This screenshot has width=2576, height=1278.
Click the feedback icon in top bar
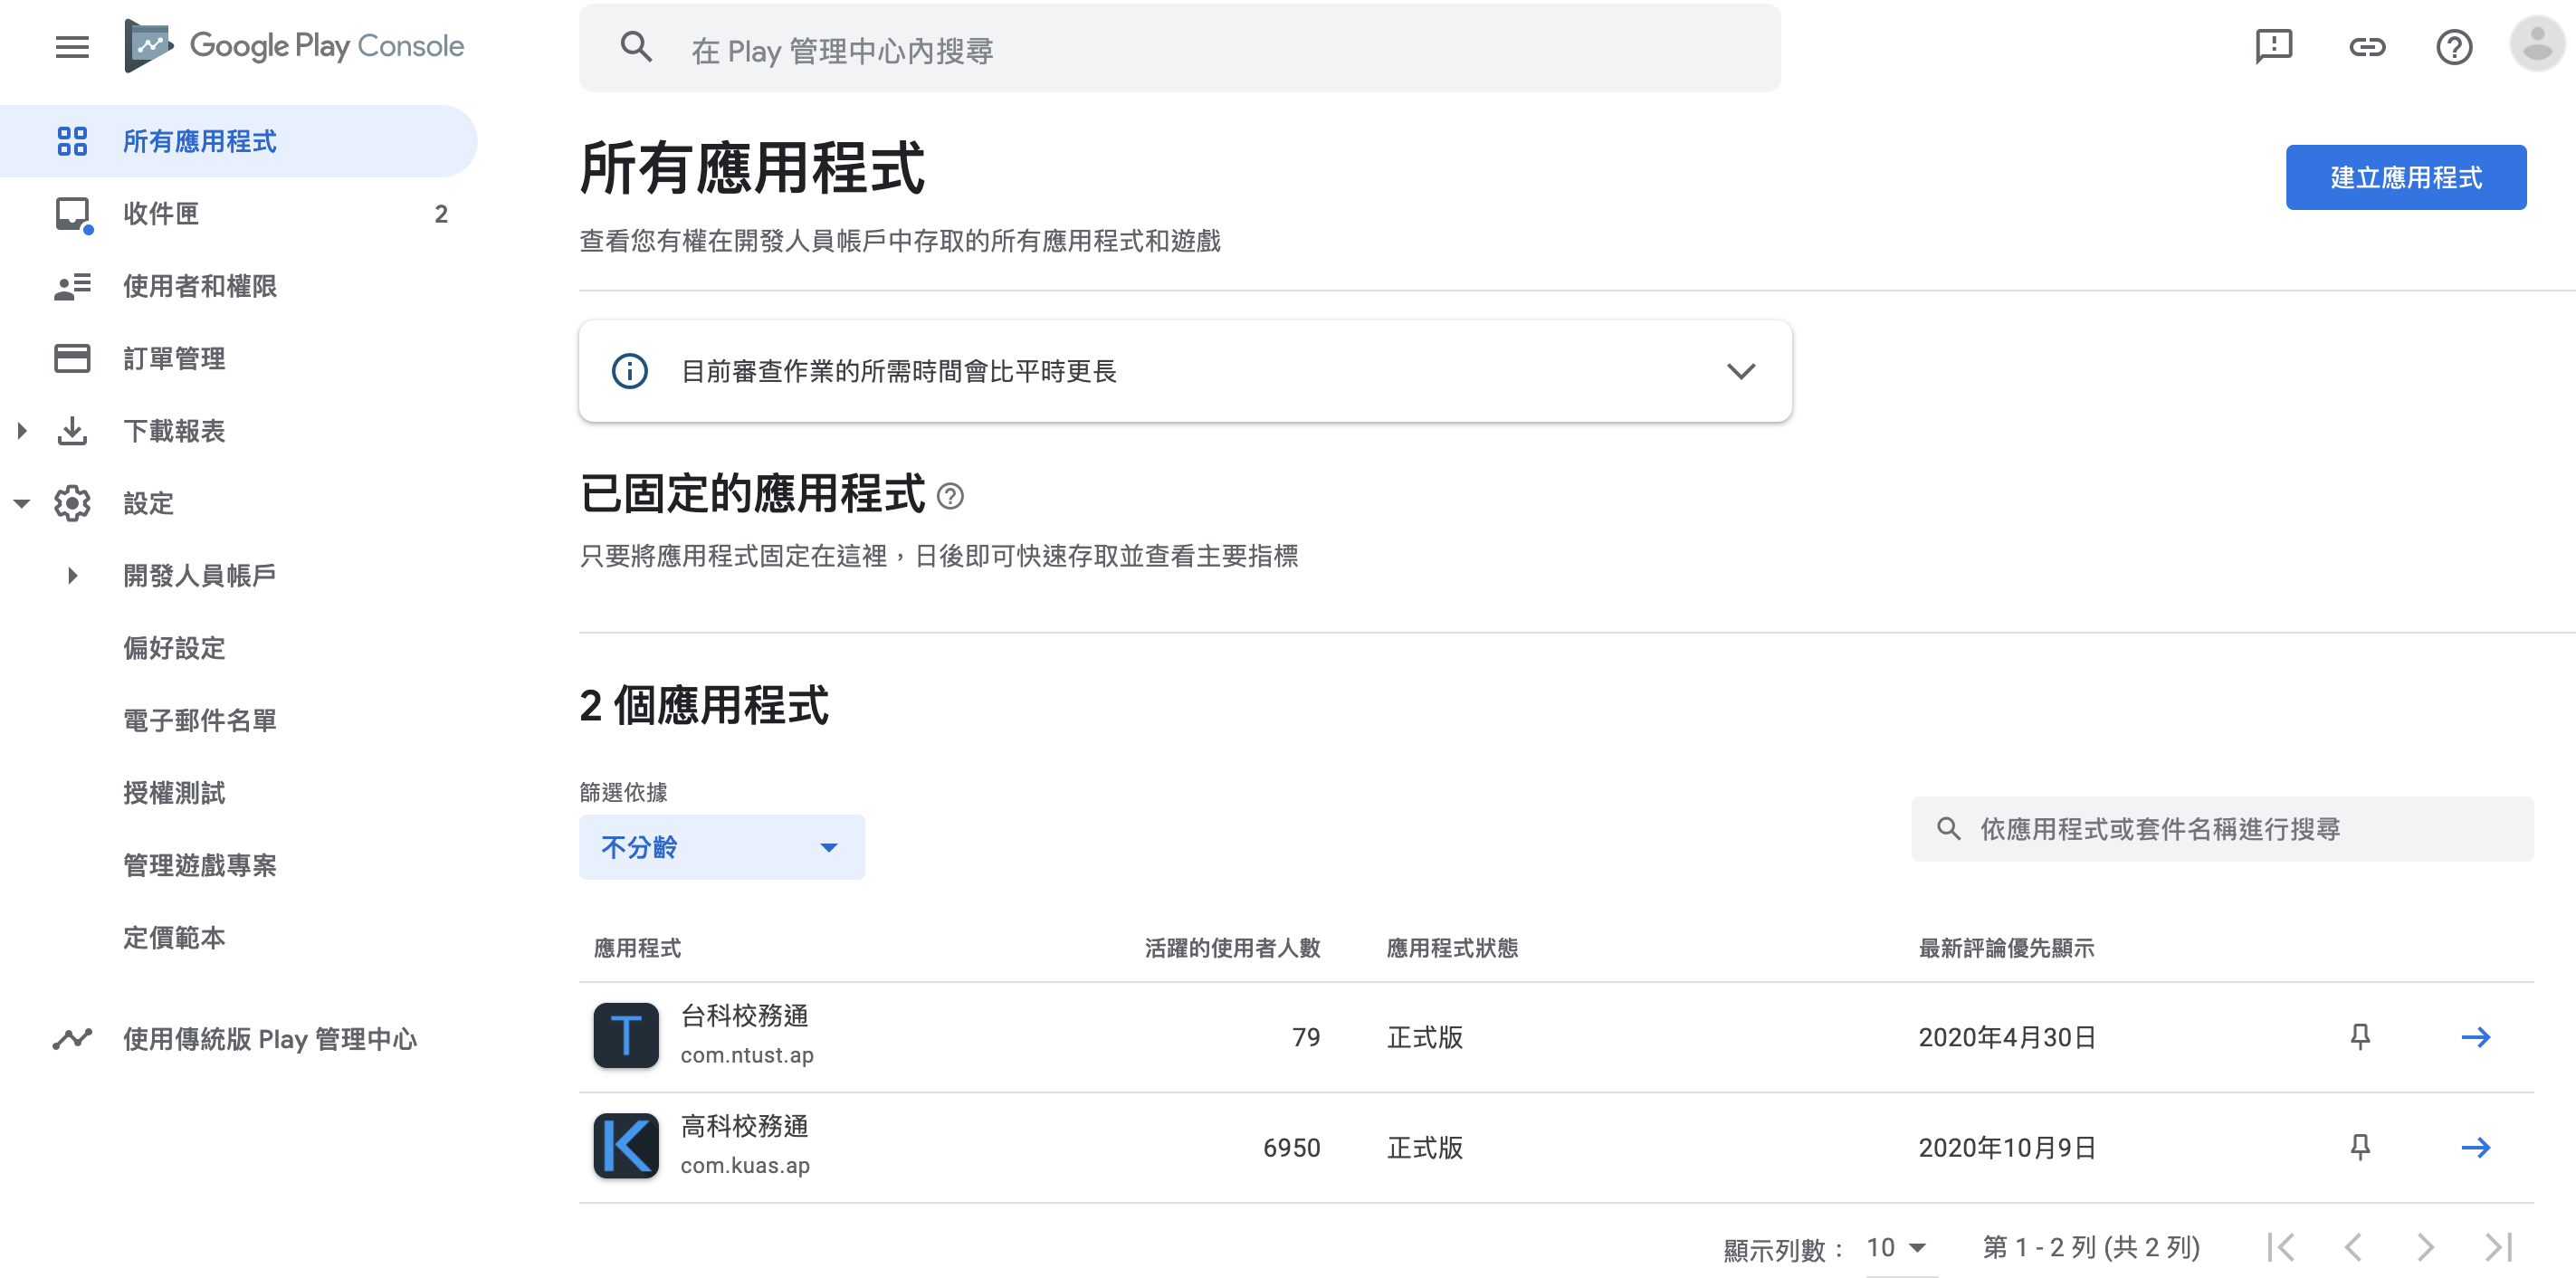(x=2273, y=47)
